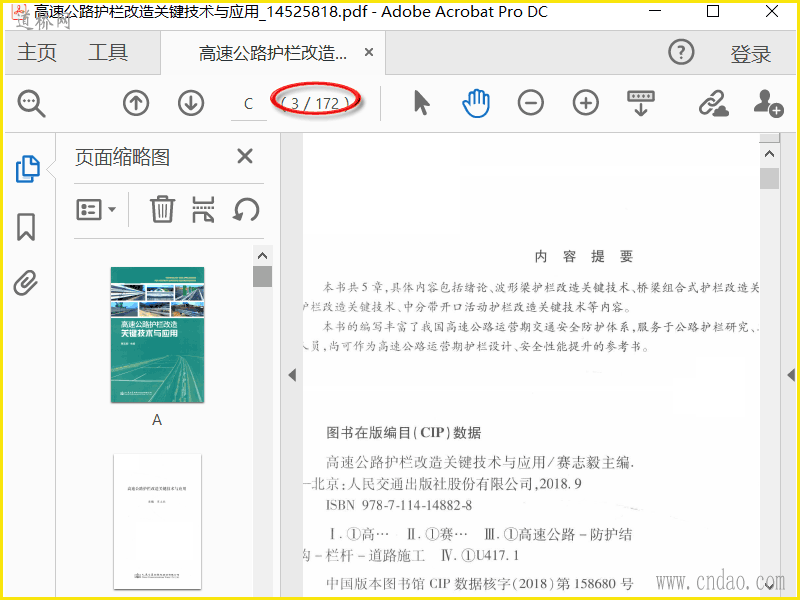The width and height of the screenshot is (800, 600).
Task: Open the attachments paperclip panel
Action: point(26,283)
